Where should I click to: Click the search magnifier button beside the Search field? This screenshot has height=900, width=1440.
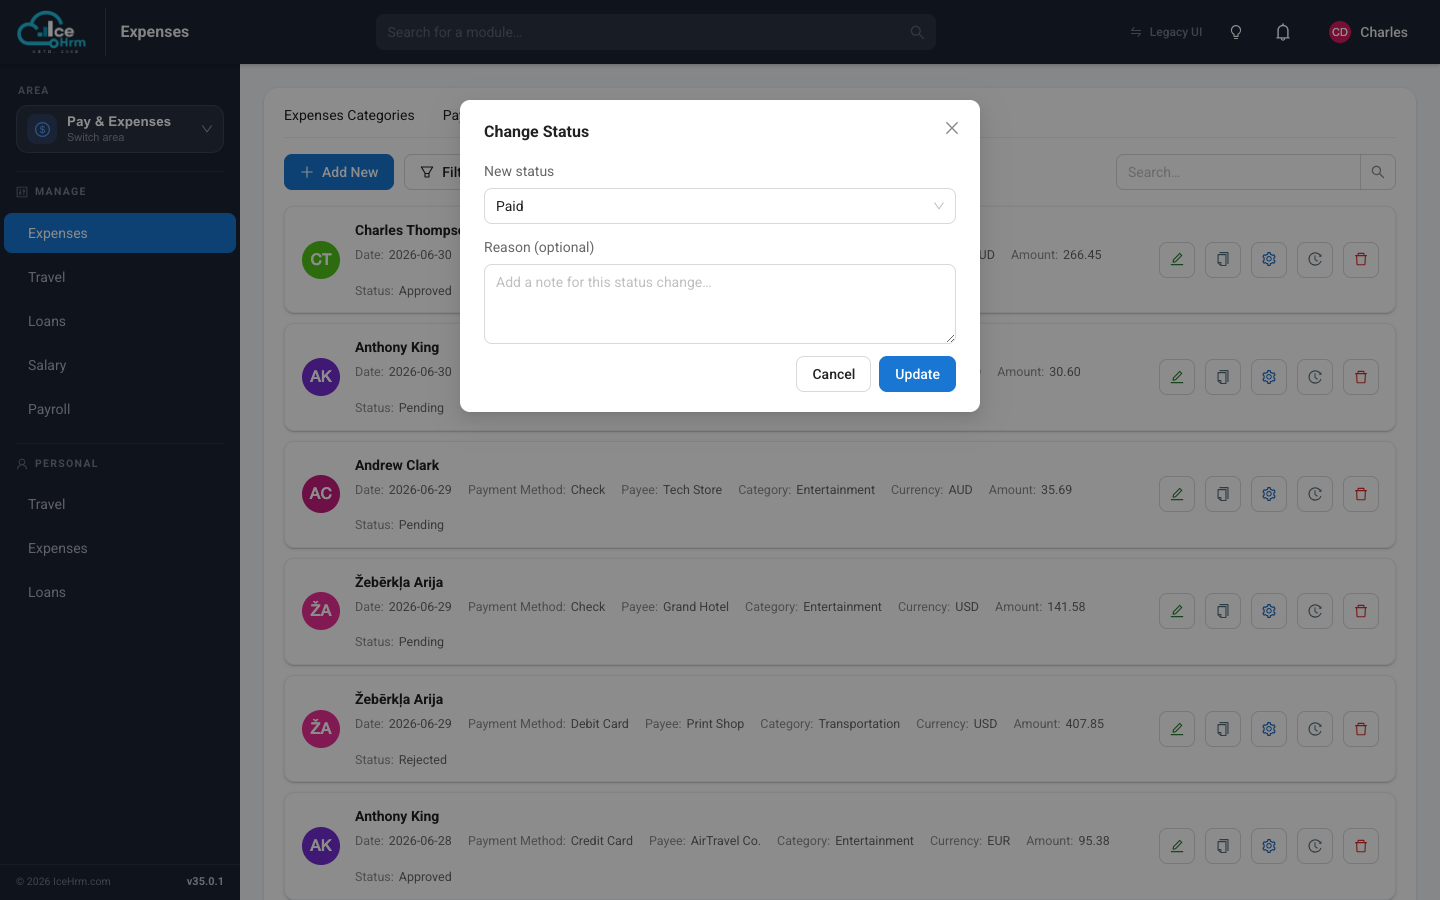click(1378, 172)
